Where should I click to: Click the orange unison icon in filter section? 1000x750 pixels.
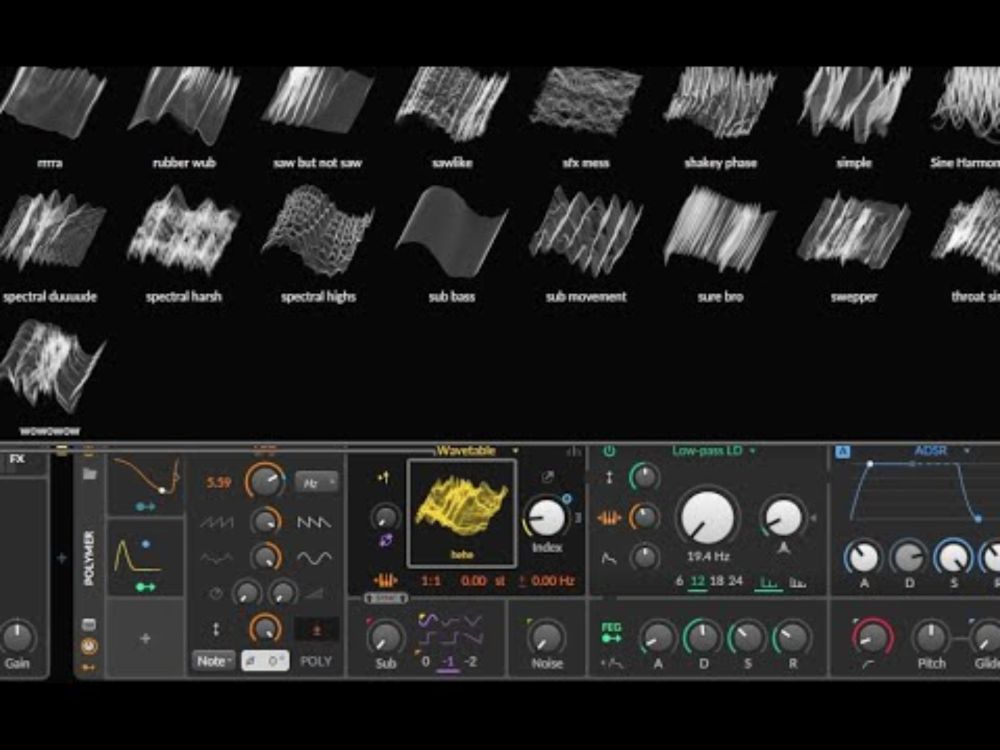coord(609,518)
